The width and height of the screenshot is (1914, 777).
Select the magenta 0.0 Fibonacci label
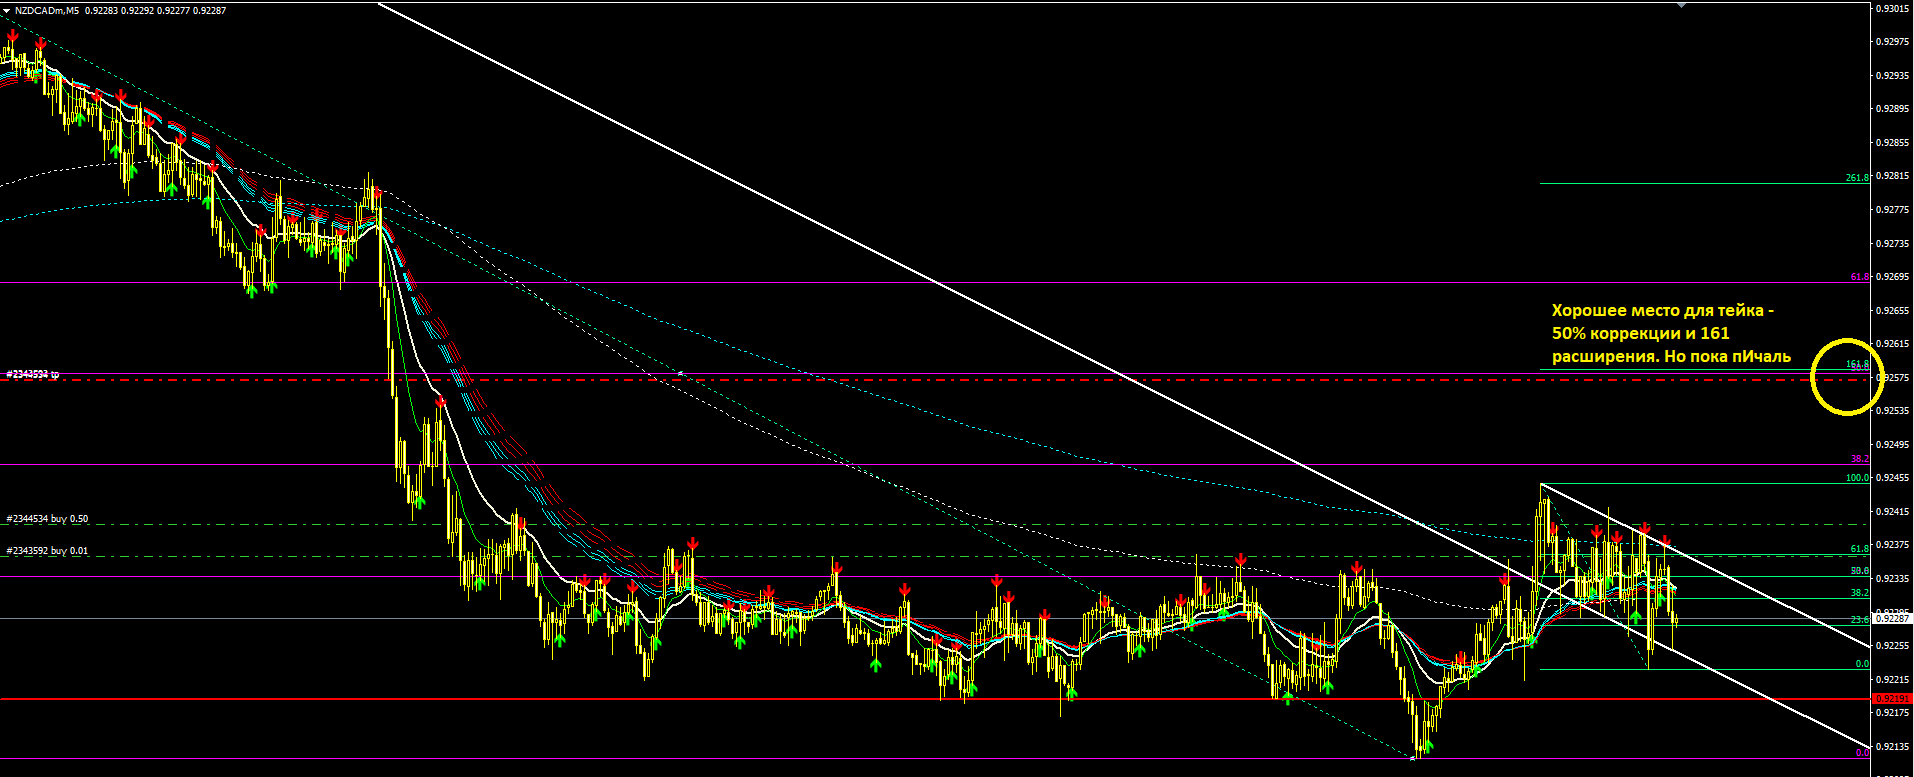[1862, 753]
